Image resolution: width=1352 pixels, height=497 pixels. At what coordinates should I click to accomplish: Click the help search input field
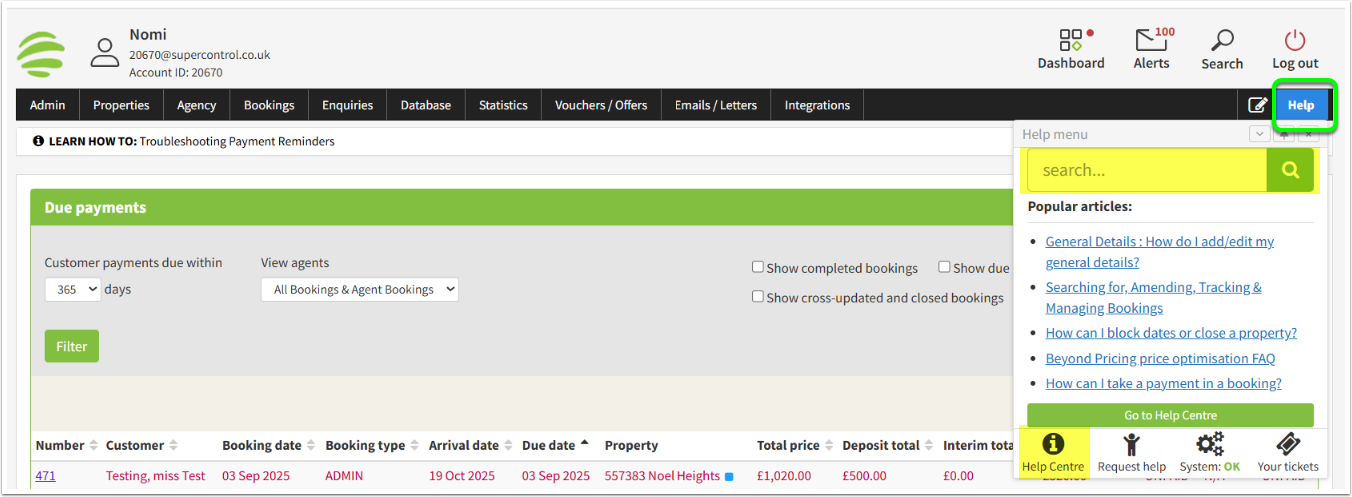coord(1146,170)
